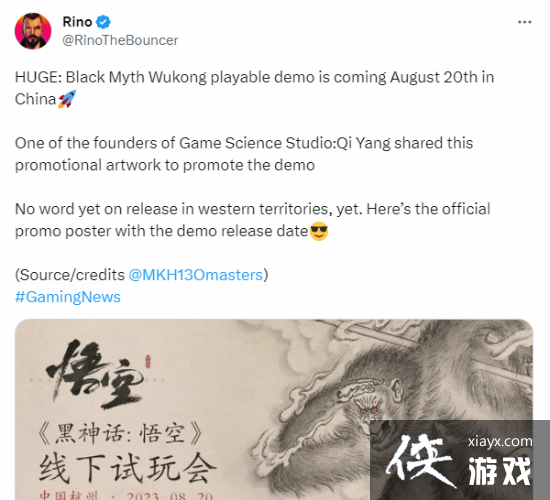
Task: Click the Rino display name
Action: (x=77, y=22)
